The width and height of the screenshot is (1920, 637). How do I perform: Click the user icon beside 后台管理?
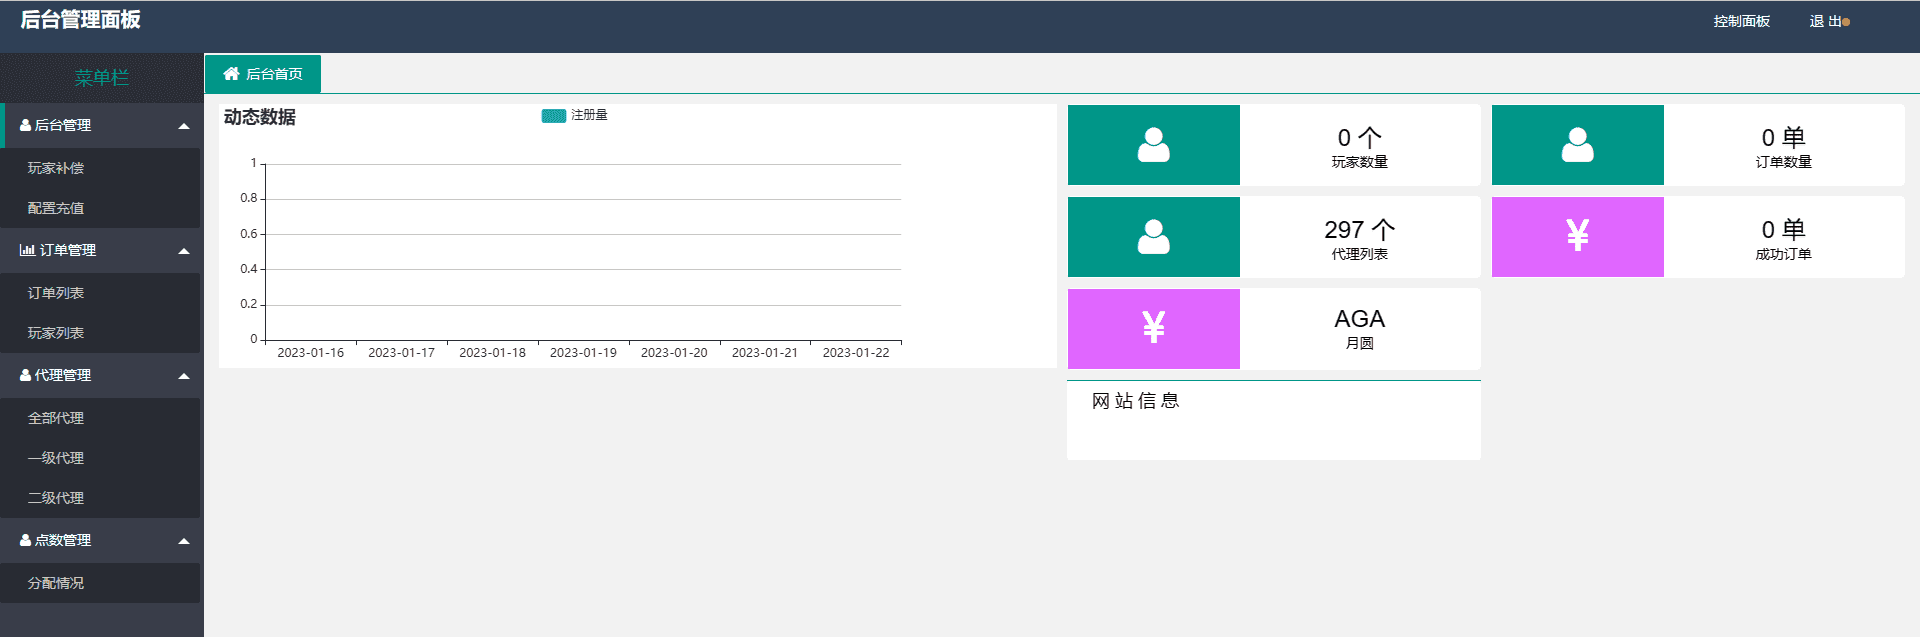pos(26,125)
